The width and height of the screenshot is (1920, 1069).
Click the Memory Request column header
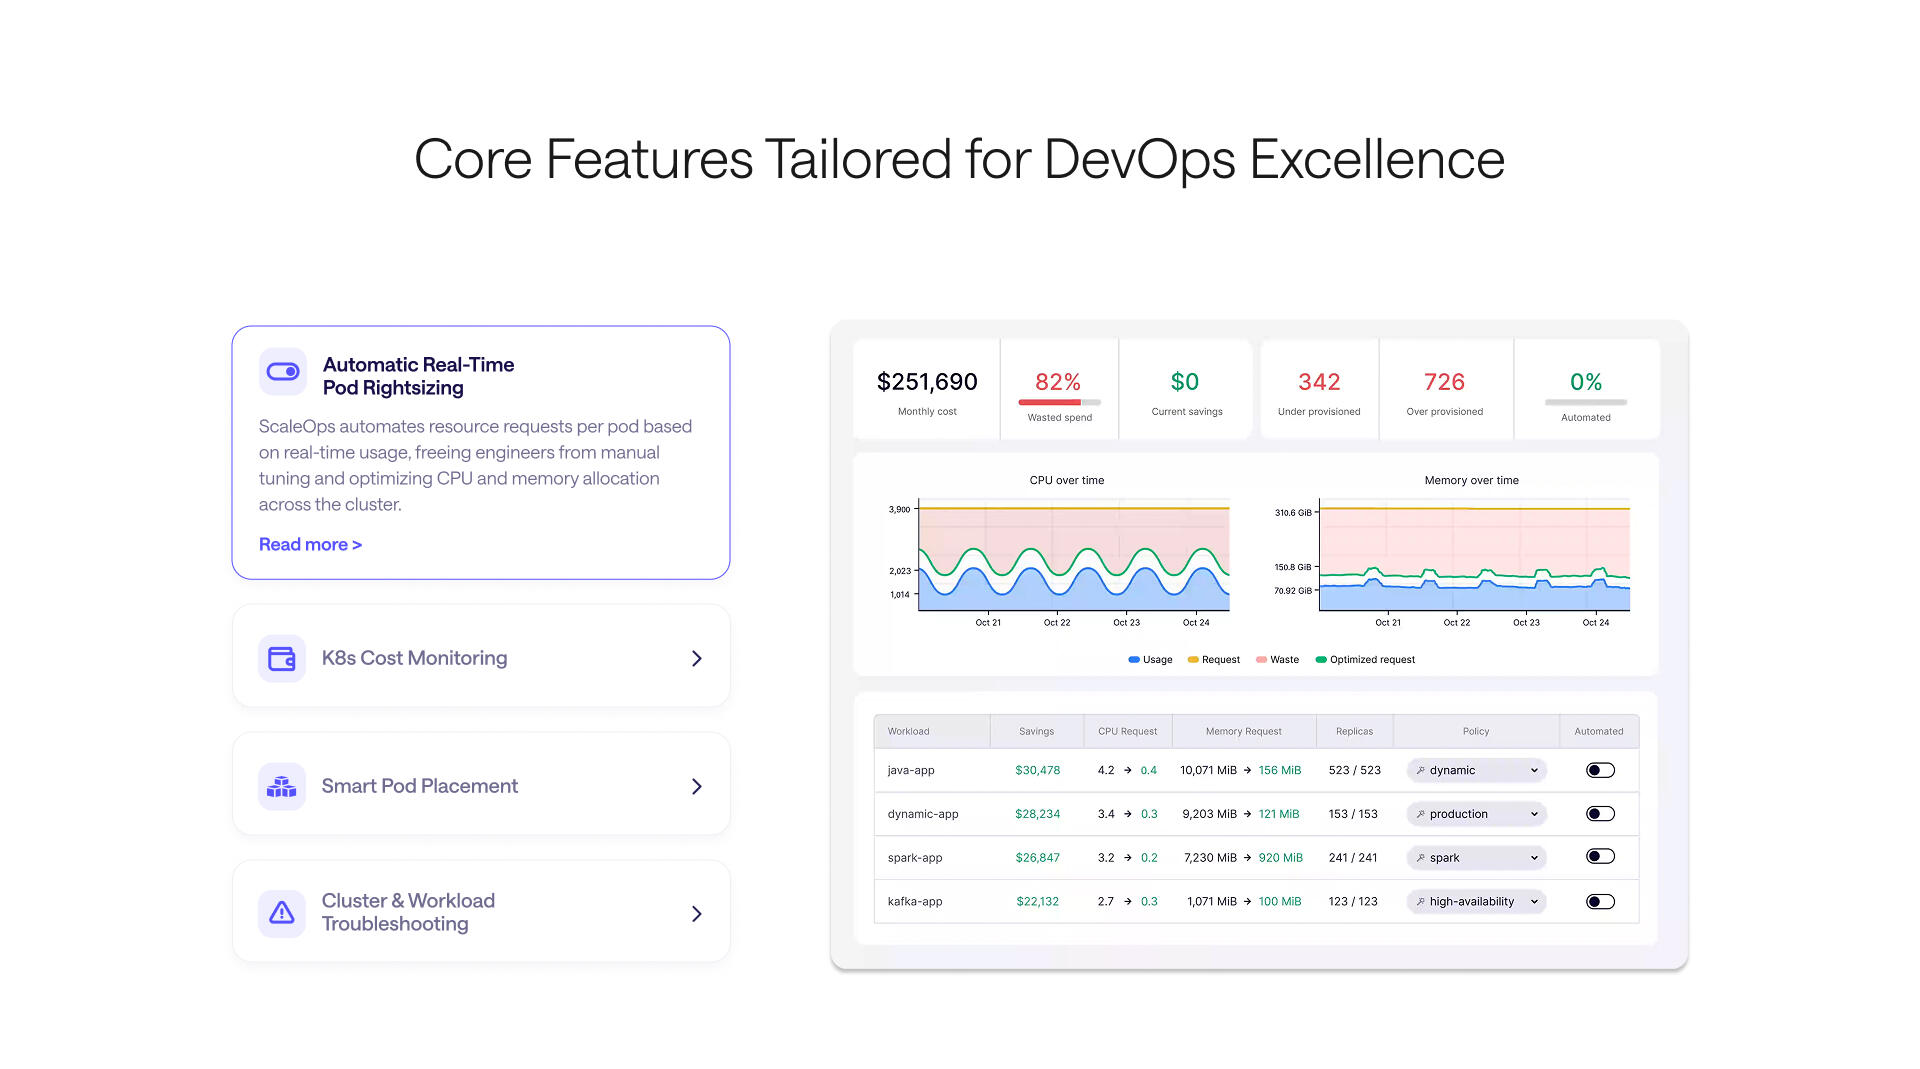click(x=1243, y=732)
